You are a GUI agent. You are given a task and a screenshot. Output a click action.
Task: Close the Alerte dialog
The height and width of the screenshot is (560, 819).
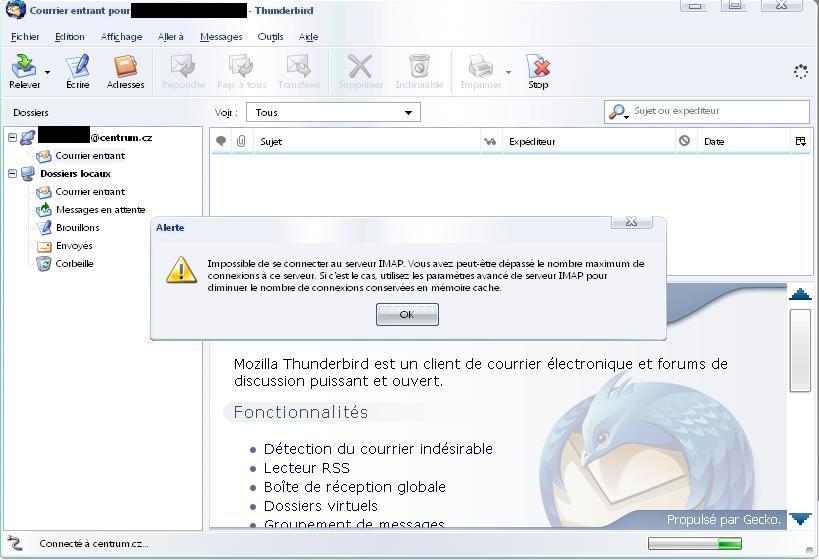coord(631,221)
